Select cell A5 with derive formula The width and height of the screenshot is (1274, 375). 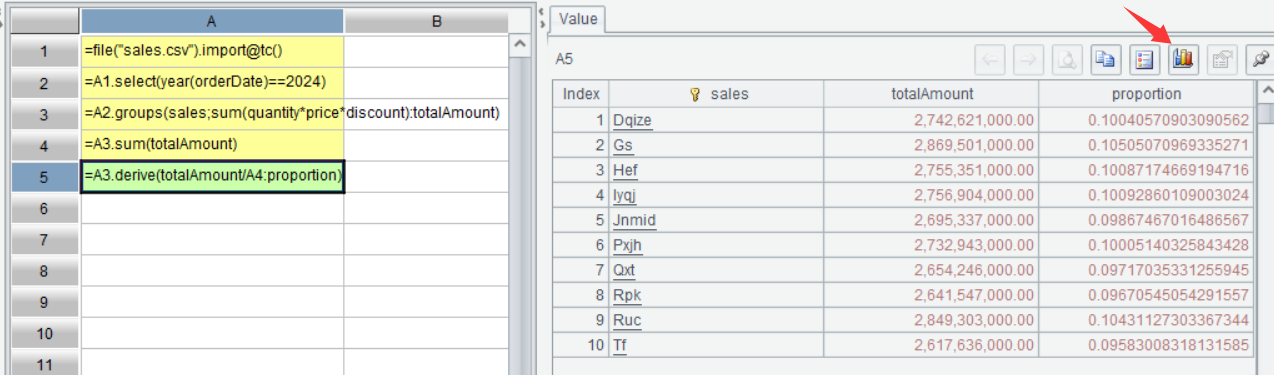coord(213,176)
